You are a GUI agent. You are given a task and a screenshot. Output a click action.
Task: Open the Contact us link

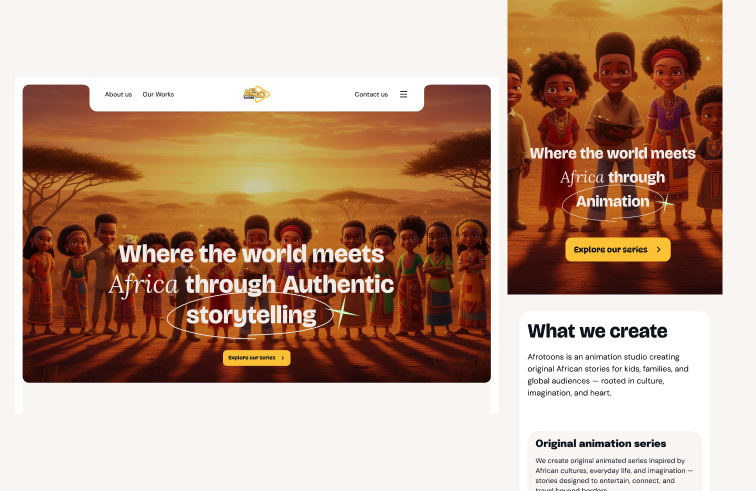371,95
